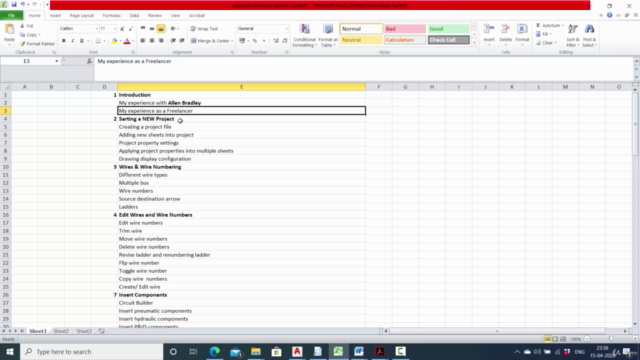
Task: Apply the Check Cell style
Action: click(x=448, y=40)
